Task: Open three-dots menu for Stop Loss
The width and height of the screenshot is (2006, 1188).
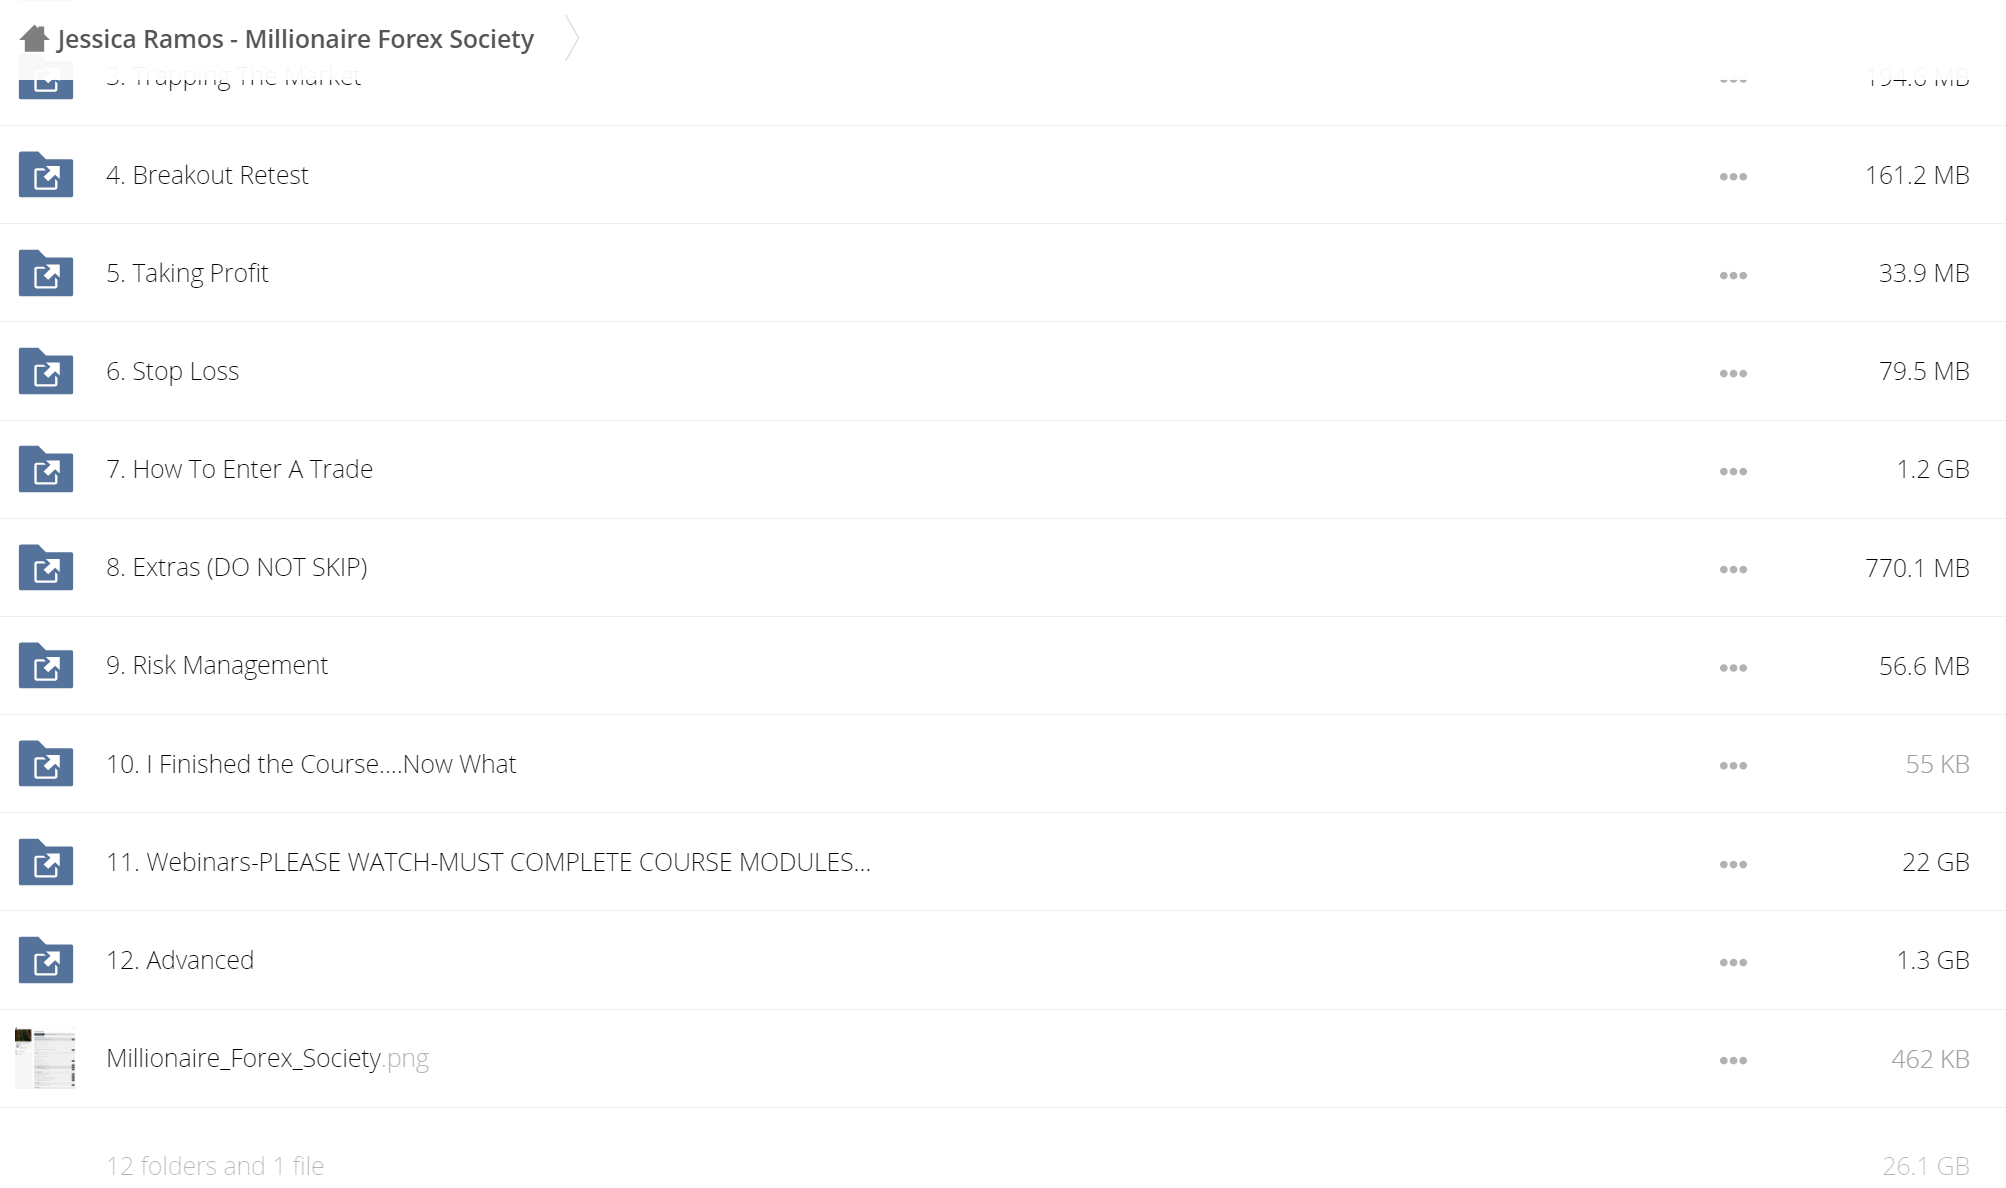Action: click(1733, 373)
